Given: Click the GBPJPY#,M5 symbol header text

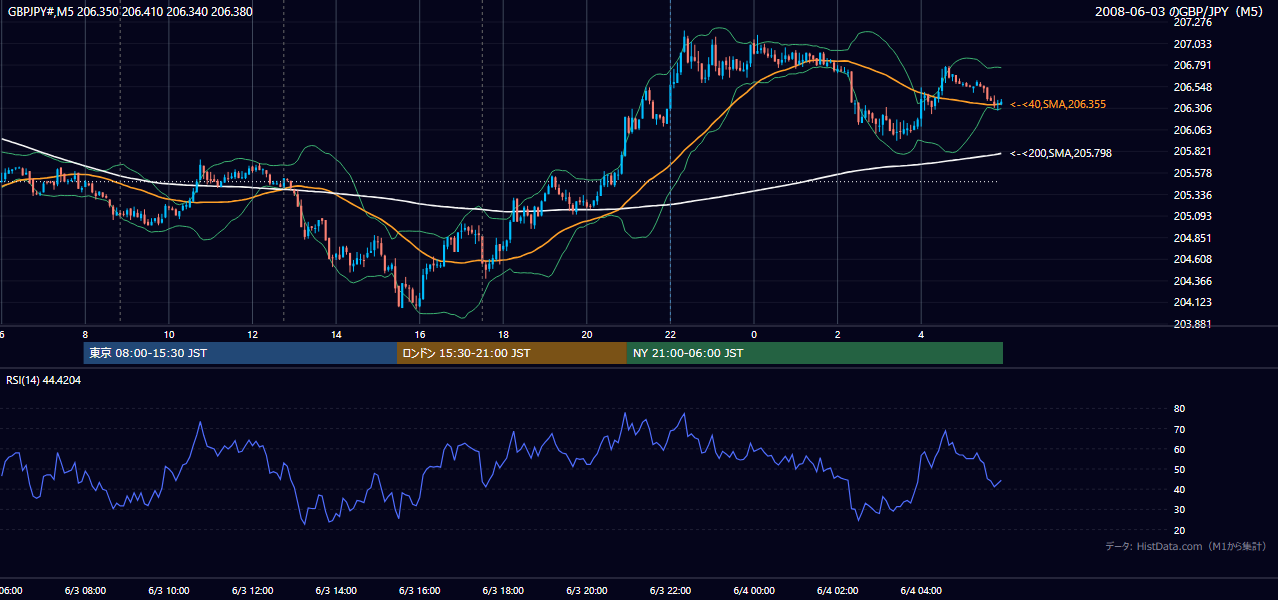Looking at the screenshot, I should click(x=130, y=11).
